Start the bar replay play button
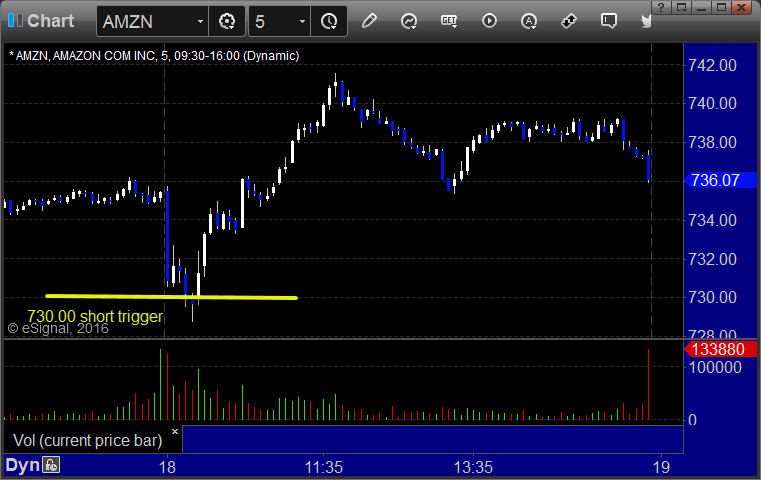 489,21
